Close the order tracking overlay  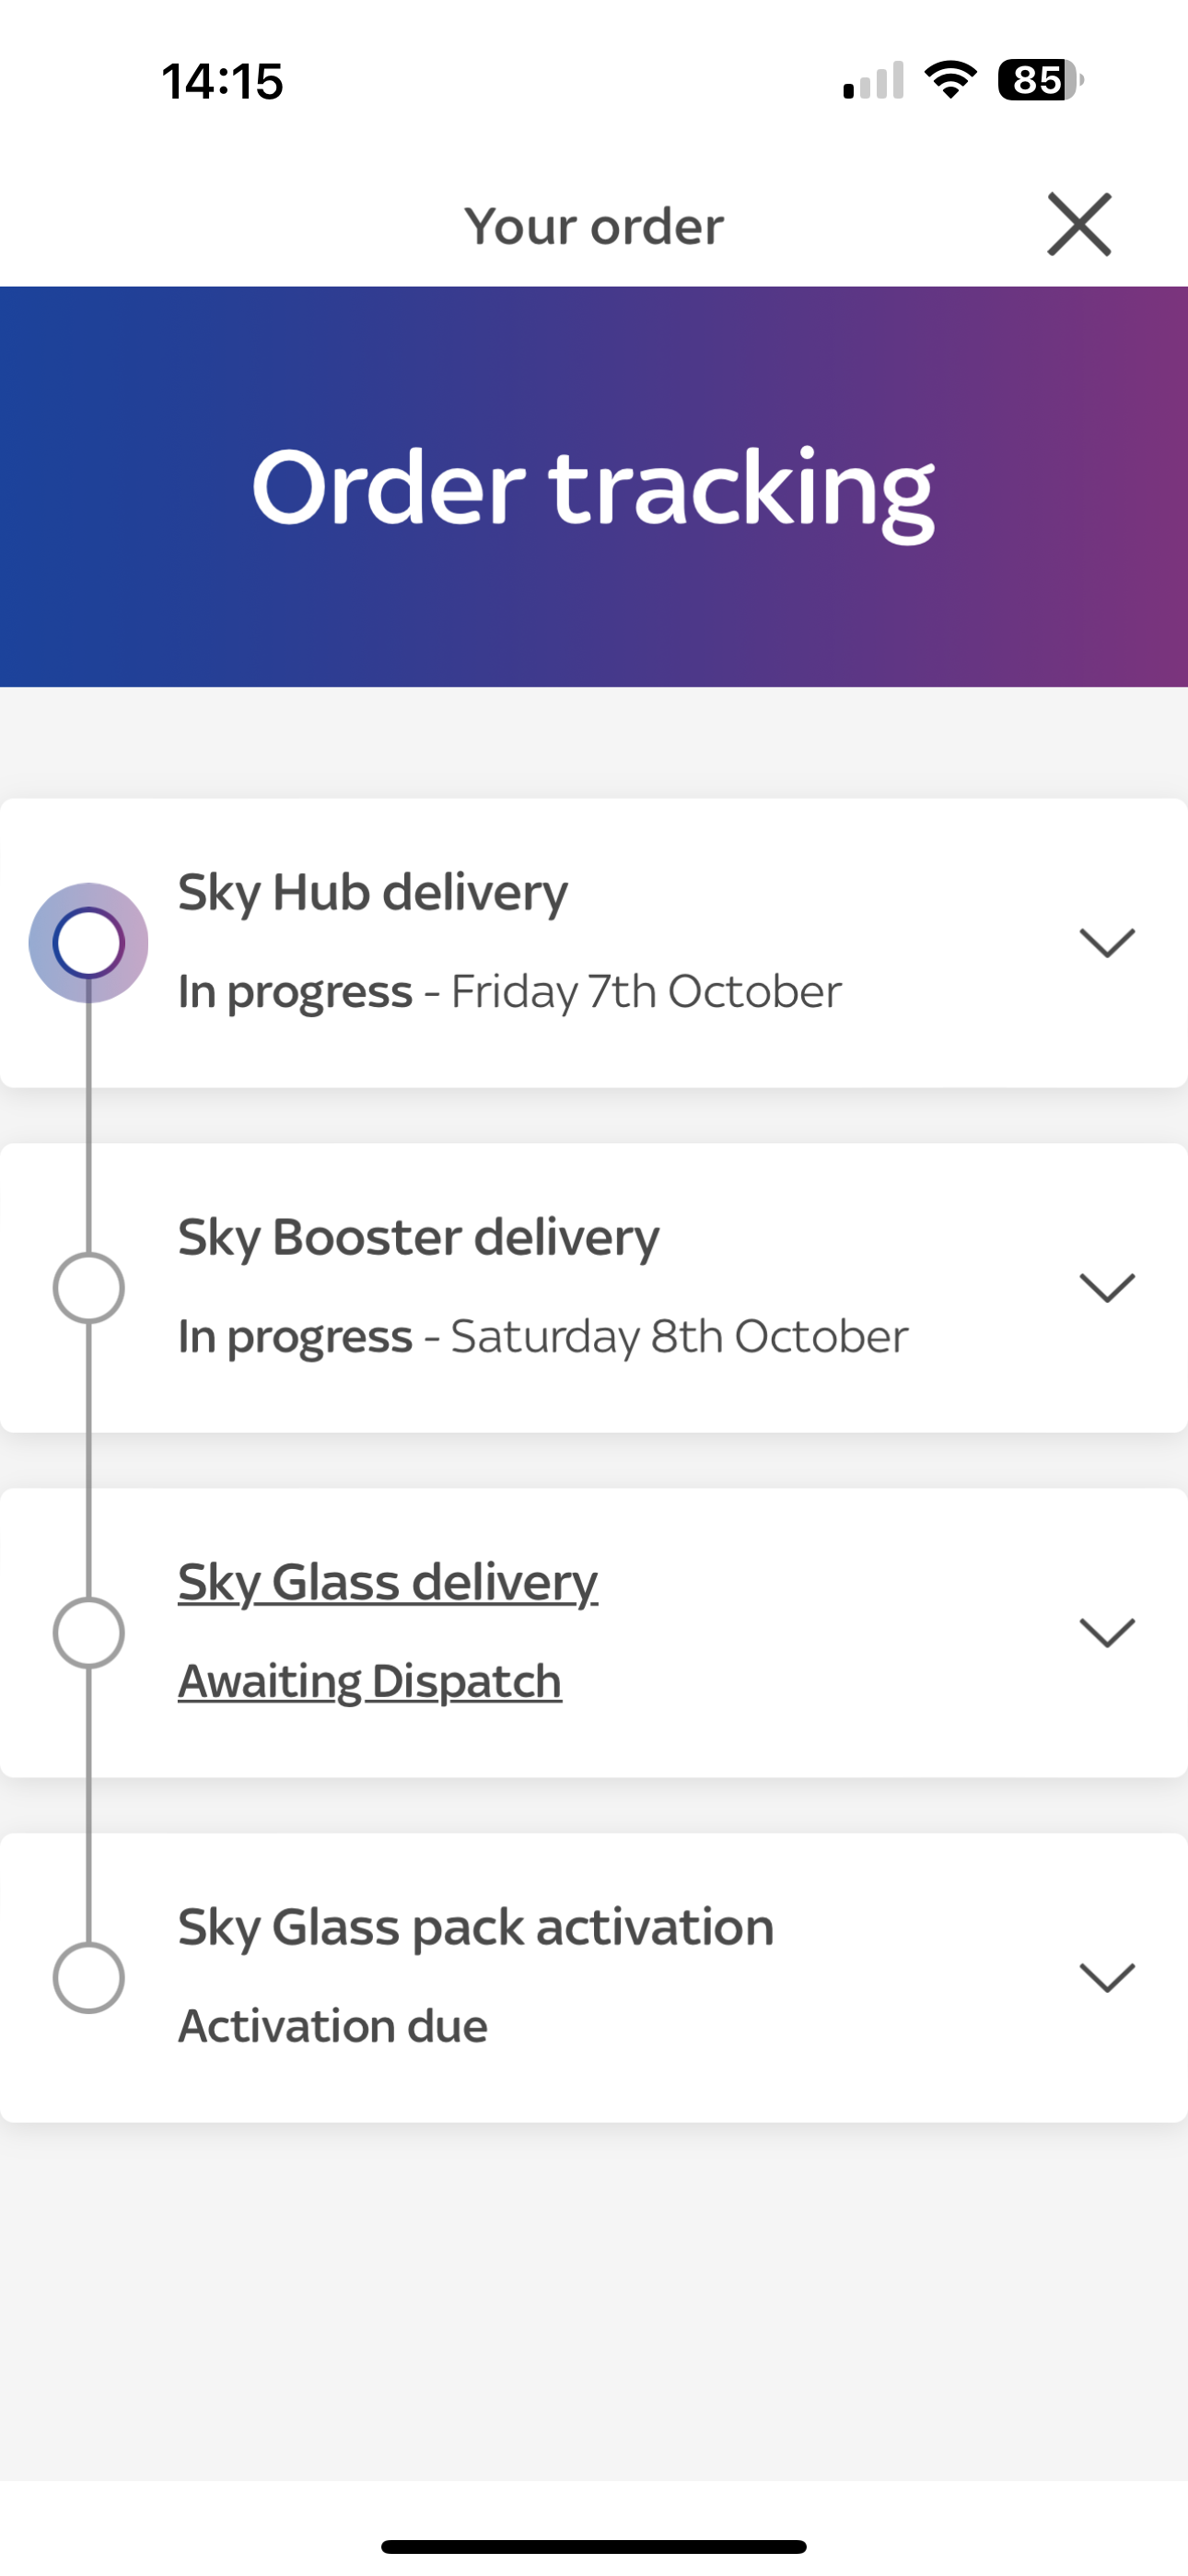click(1079, 225)
